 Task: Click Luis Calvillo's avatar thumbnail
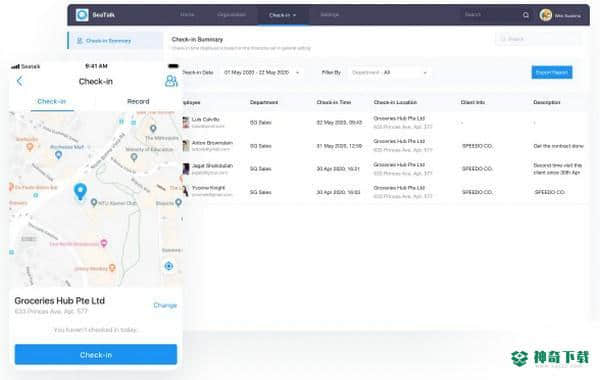[x=186, y=122]
